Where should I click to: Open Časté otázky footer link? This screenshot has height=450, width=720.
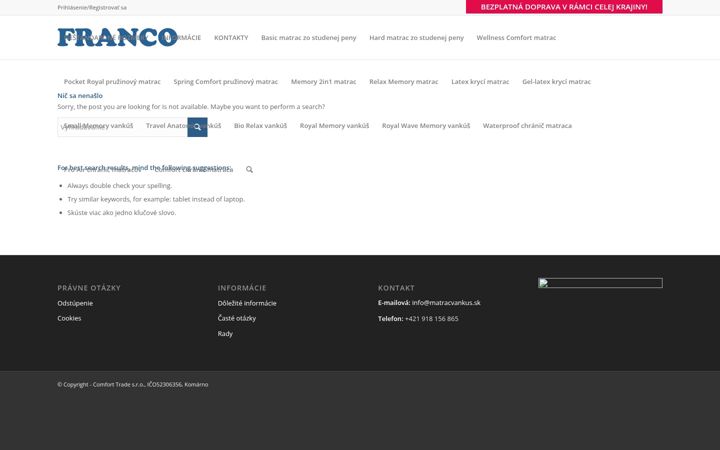[x=237, y=318]
